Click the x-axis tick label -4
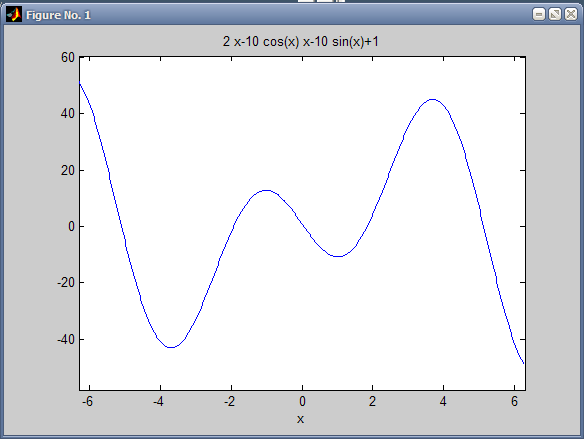The width and height of the screenshot is (584, 439). (x=158, y=401)
